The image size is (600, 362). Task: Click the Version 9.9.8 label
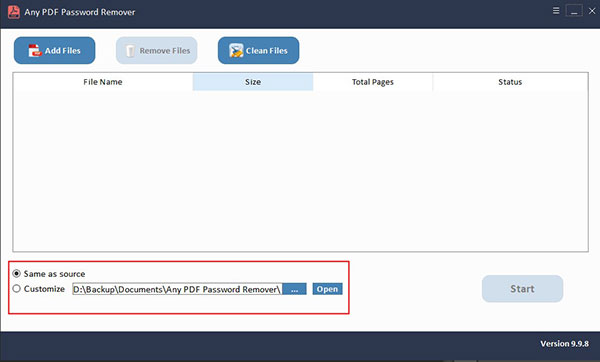[x=564, y=344]
